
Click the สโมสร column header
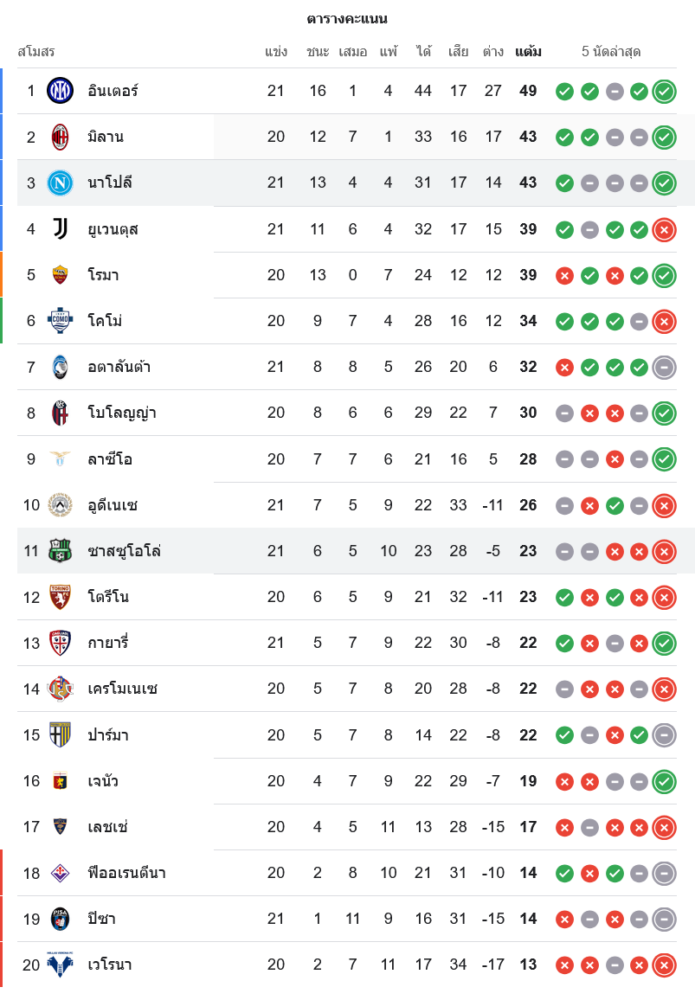36,51
